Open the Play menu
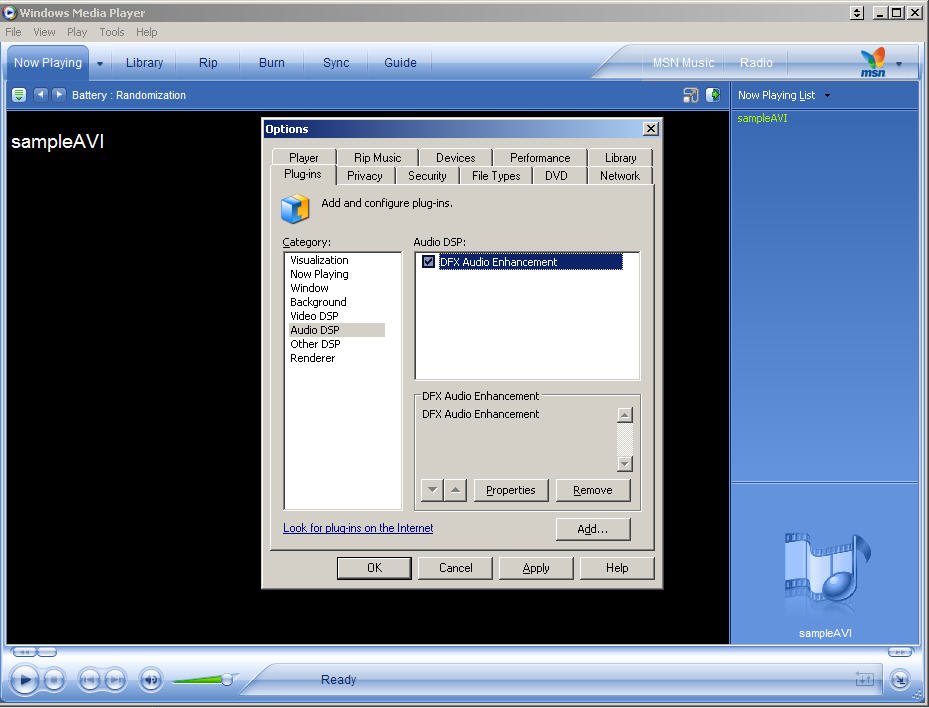Image resolution: width=929 pixels, height=708 pixels. pyautogui.click(x=76, y=32)
